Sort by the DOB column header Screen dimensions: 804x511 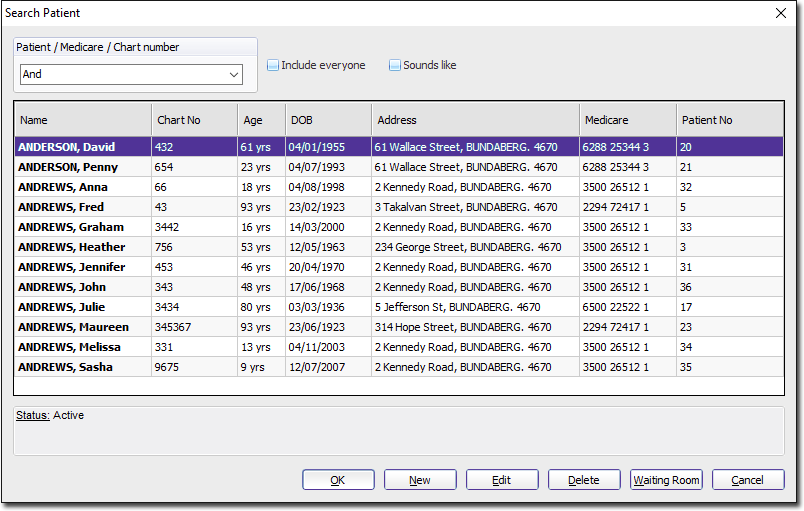click(x=328, y=120)
